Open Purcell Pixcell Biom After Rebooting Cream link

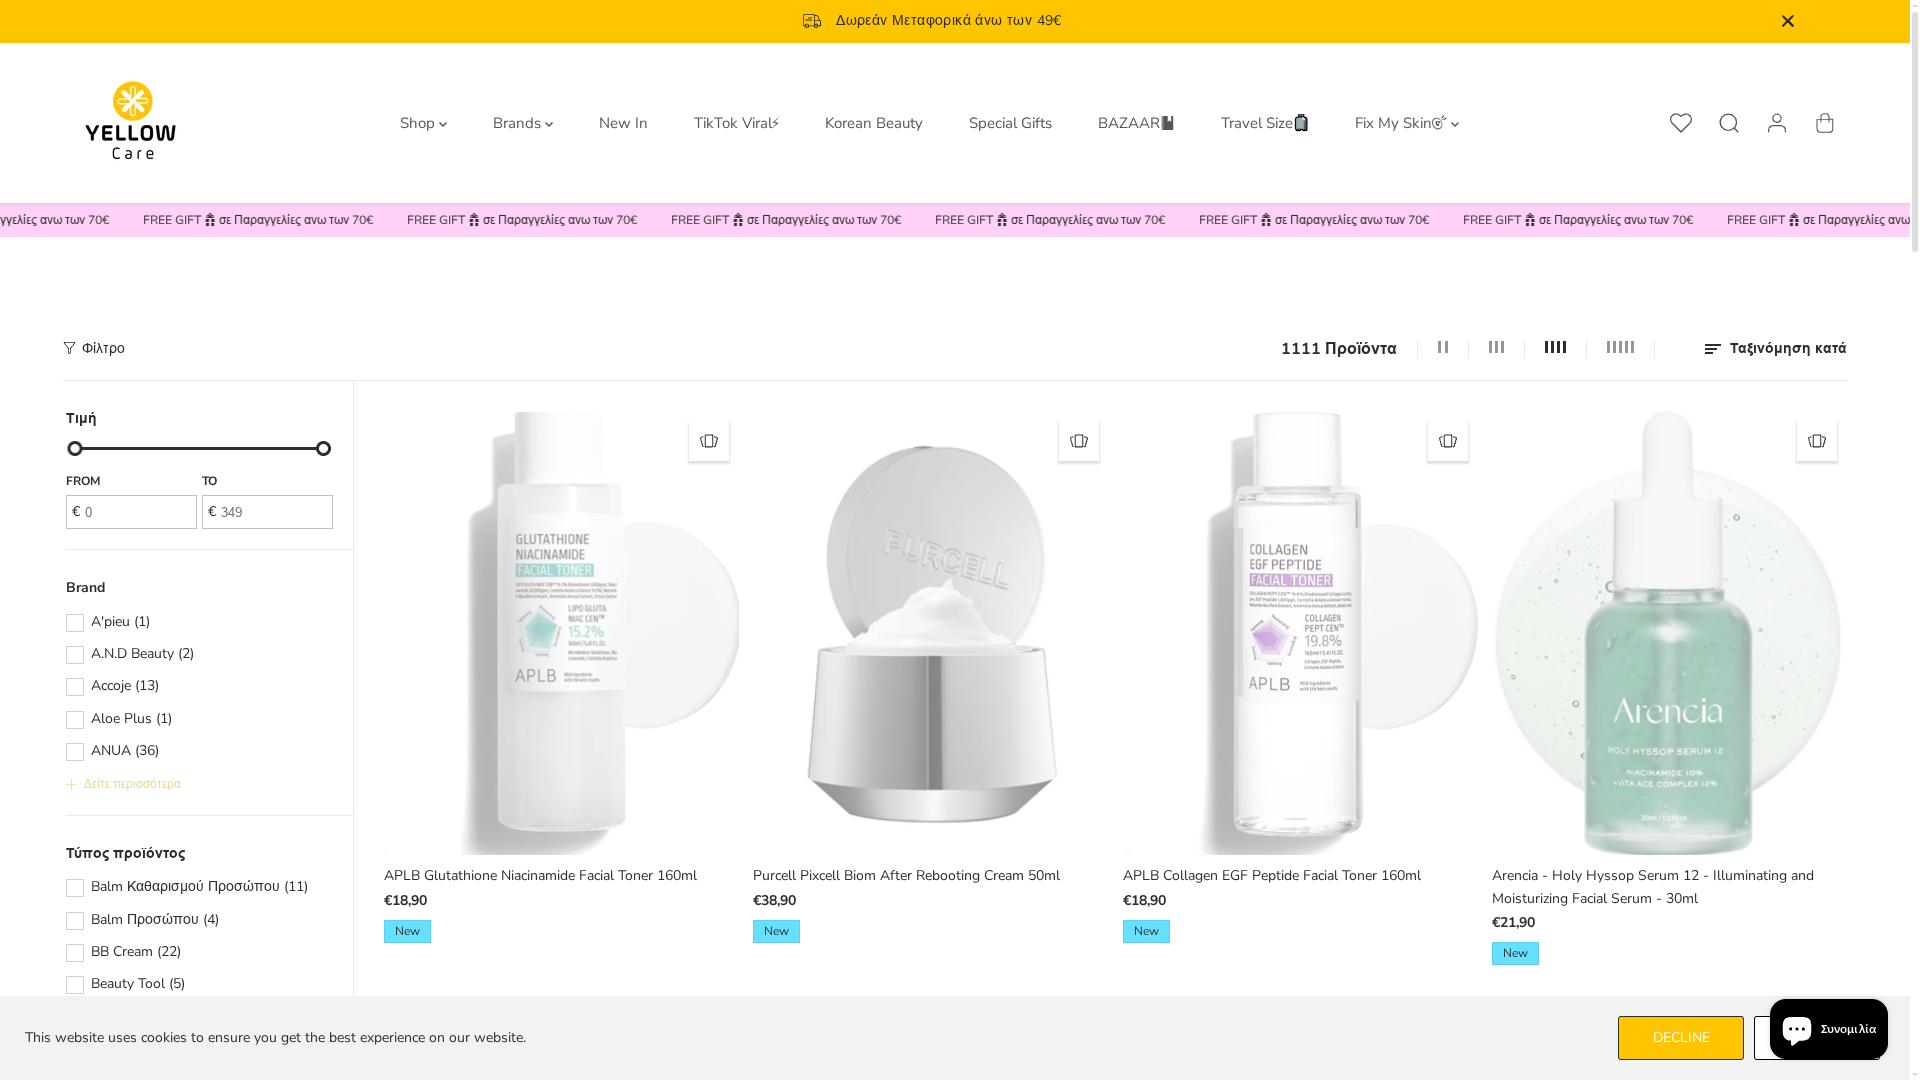[x=906, y=875]
